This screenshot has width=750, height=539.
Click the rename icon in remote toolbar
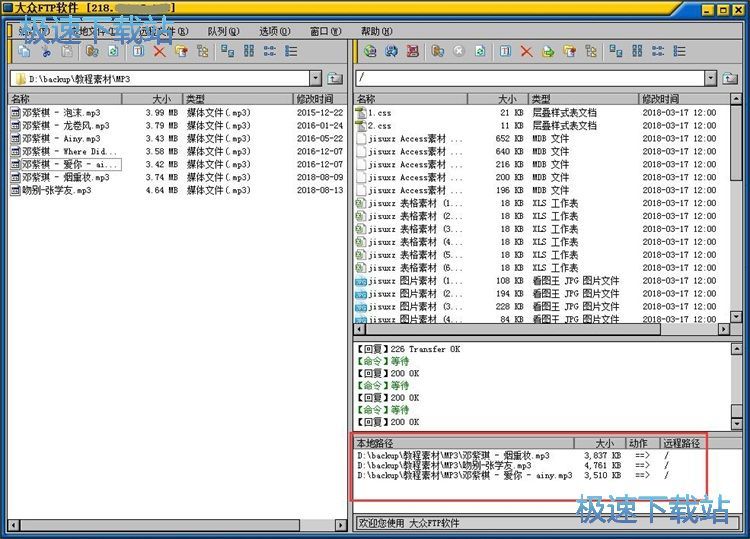pos(505,51)
